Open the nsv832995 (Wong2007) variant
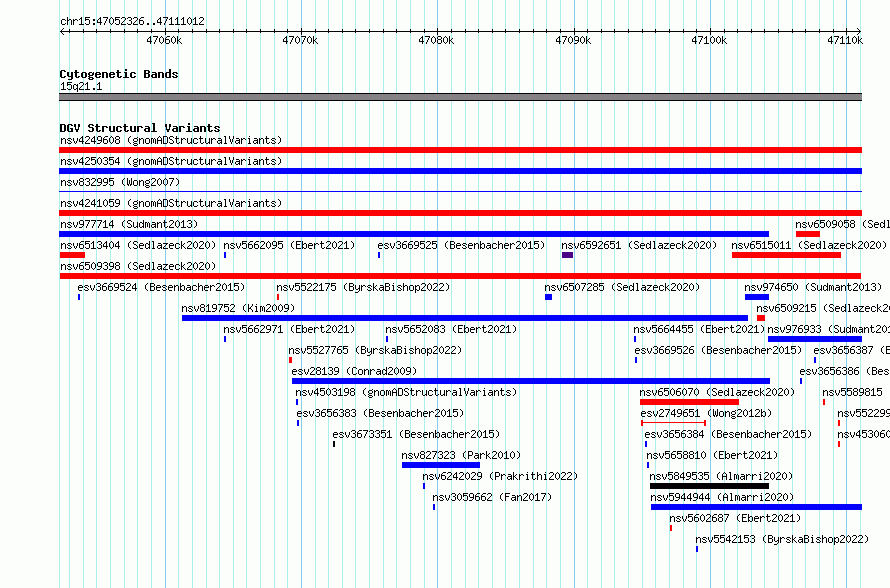This screenshot has width=890, height=588. (120, 182)
